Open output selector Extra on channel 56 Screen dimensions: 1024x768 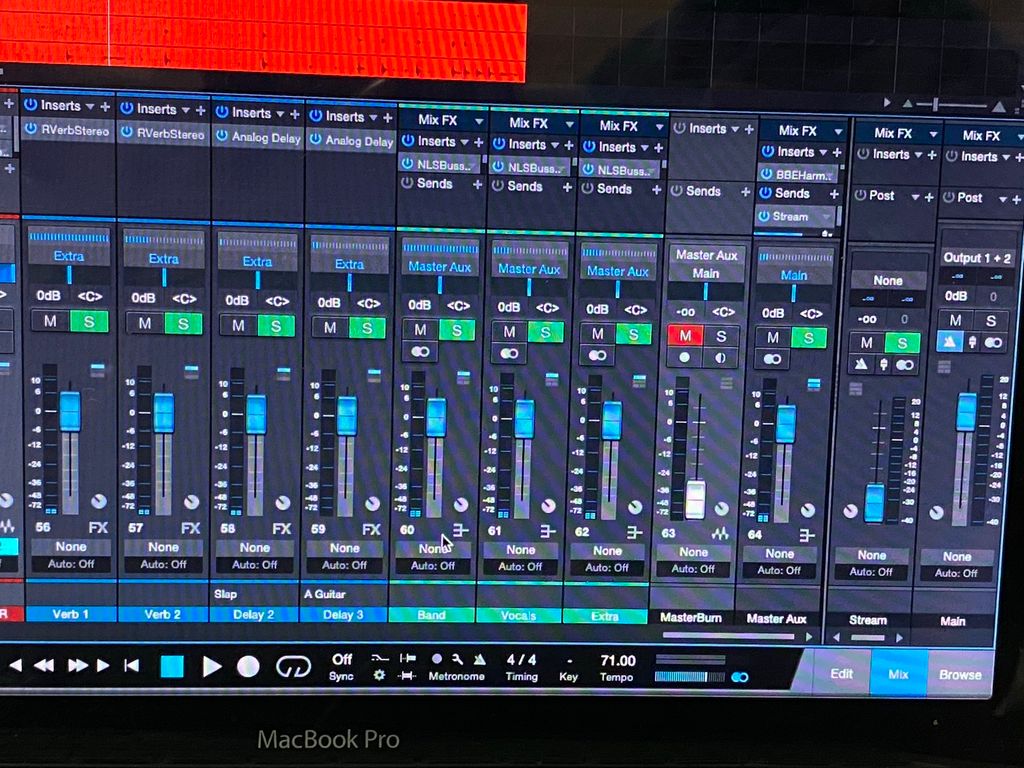(69, 256)
